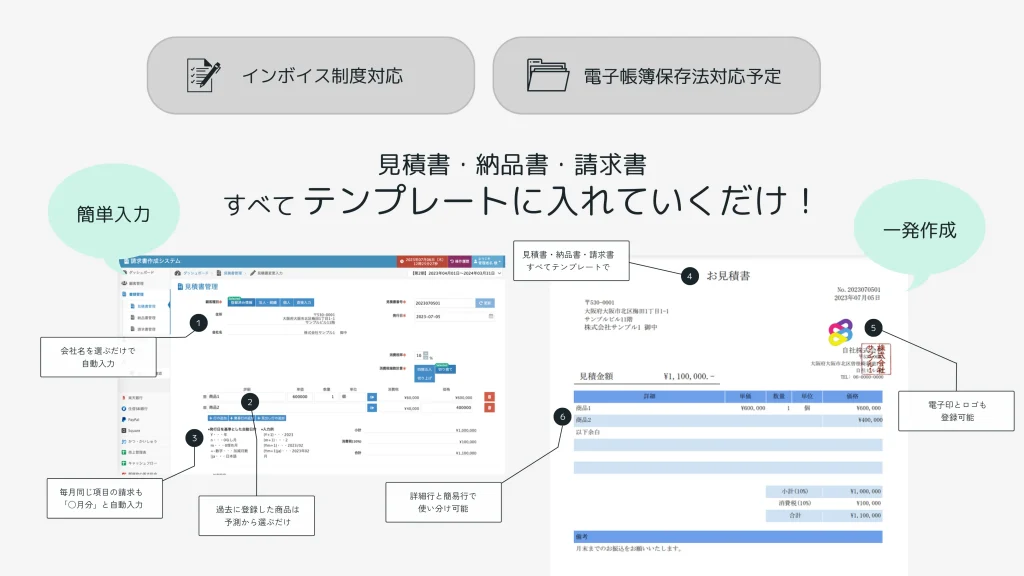Click ダッシュボード in the breadcrumb trail
Viewport: 1024px width, 576px height.
point(192,273)
